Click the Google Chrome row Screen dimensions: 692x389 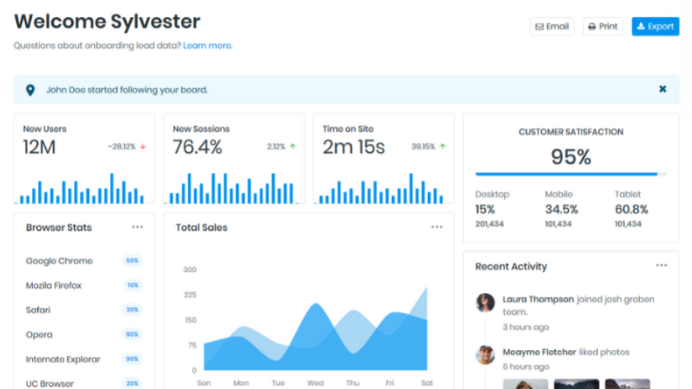(x=84, y=261)
